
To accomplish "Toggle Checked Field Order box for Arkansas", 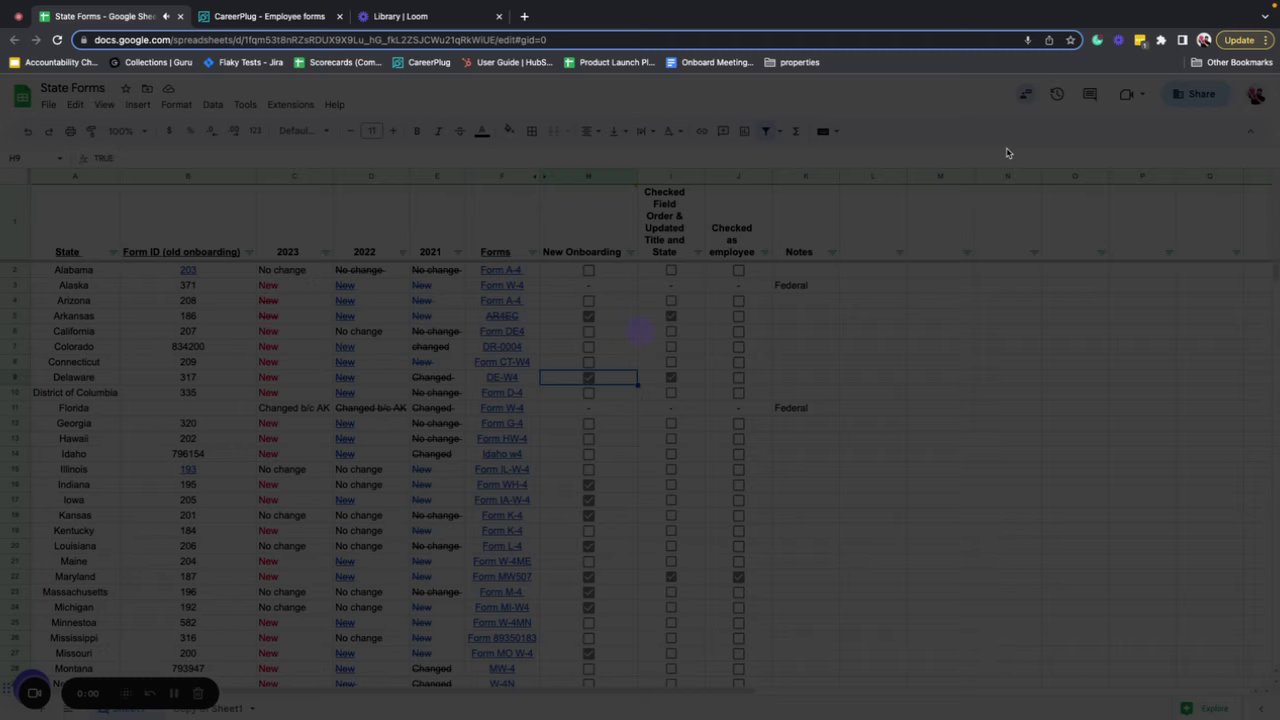I will [671, 316].
